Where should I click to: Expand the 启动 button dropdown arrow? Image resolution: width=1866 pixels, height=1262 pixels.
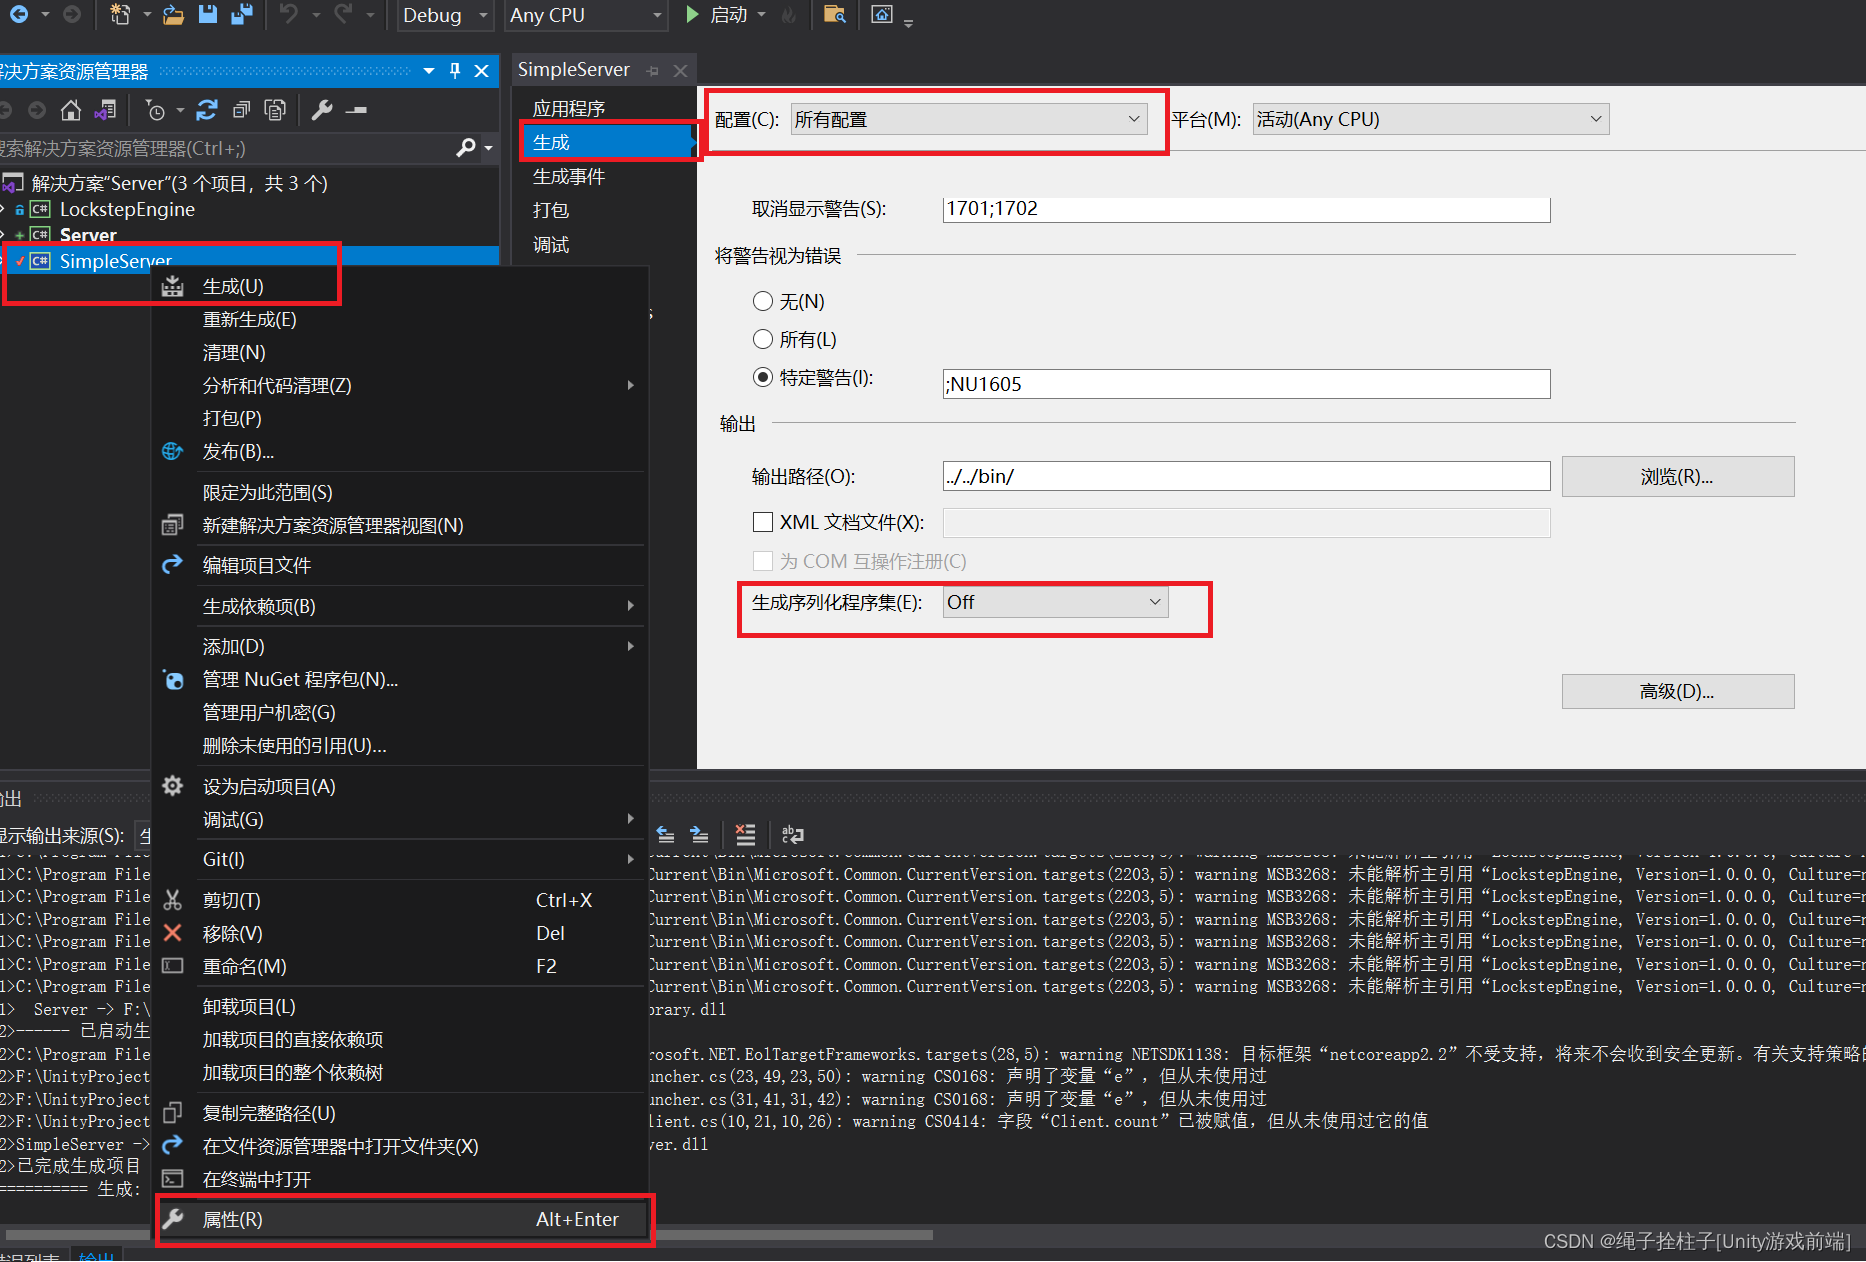[x=762, y=15]
